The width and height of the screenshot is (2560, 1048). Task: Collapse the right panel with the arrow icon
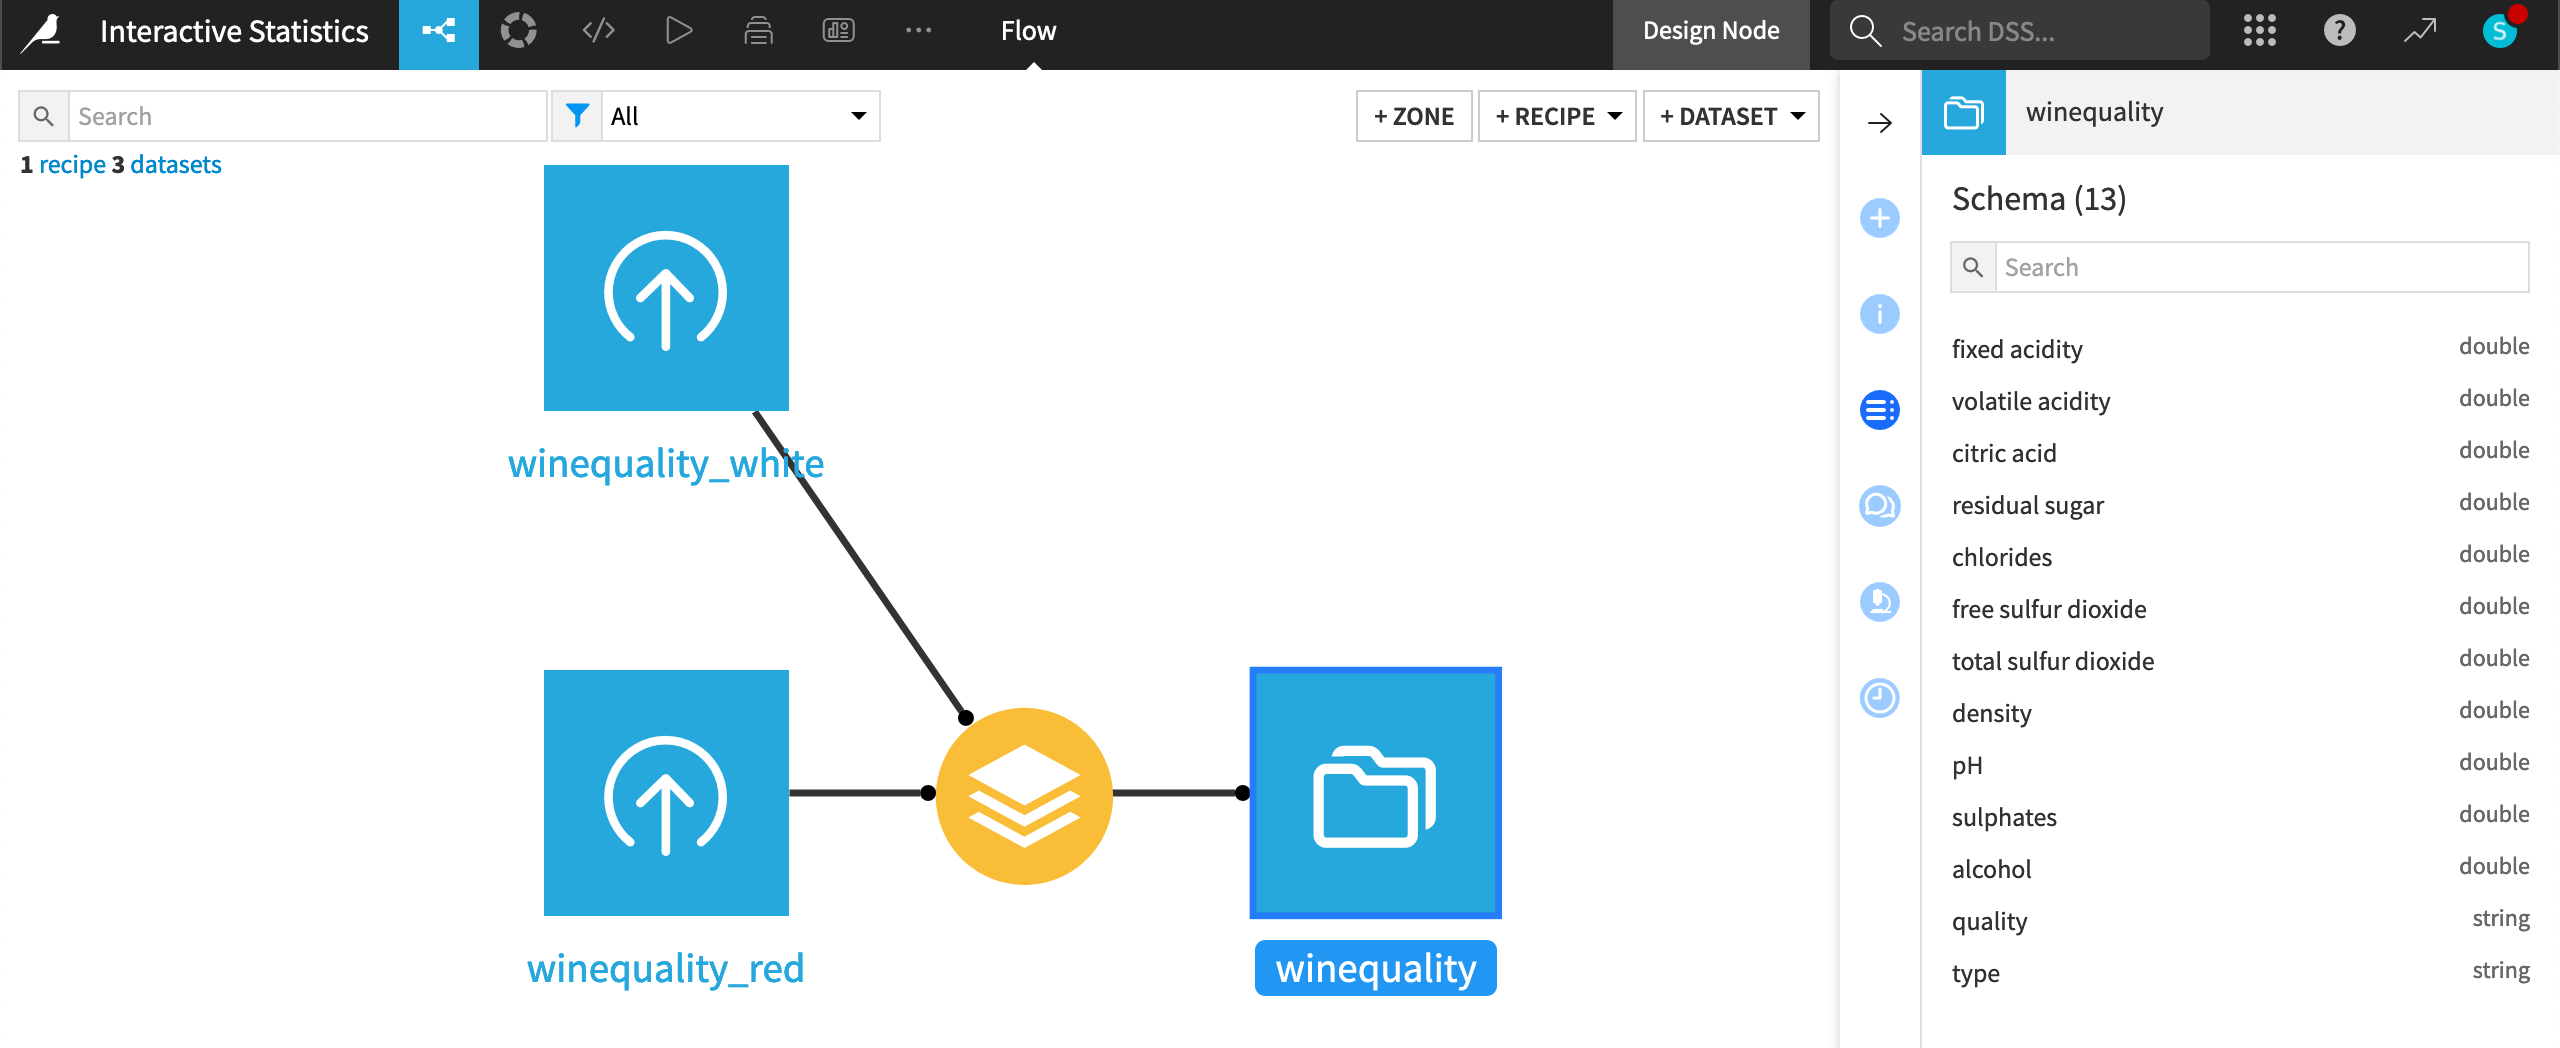[1881, 123]
